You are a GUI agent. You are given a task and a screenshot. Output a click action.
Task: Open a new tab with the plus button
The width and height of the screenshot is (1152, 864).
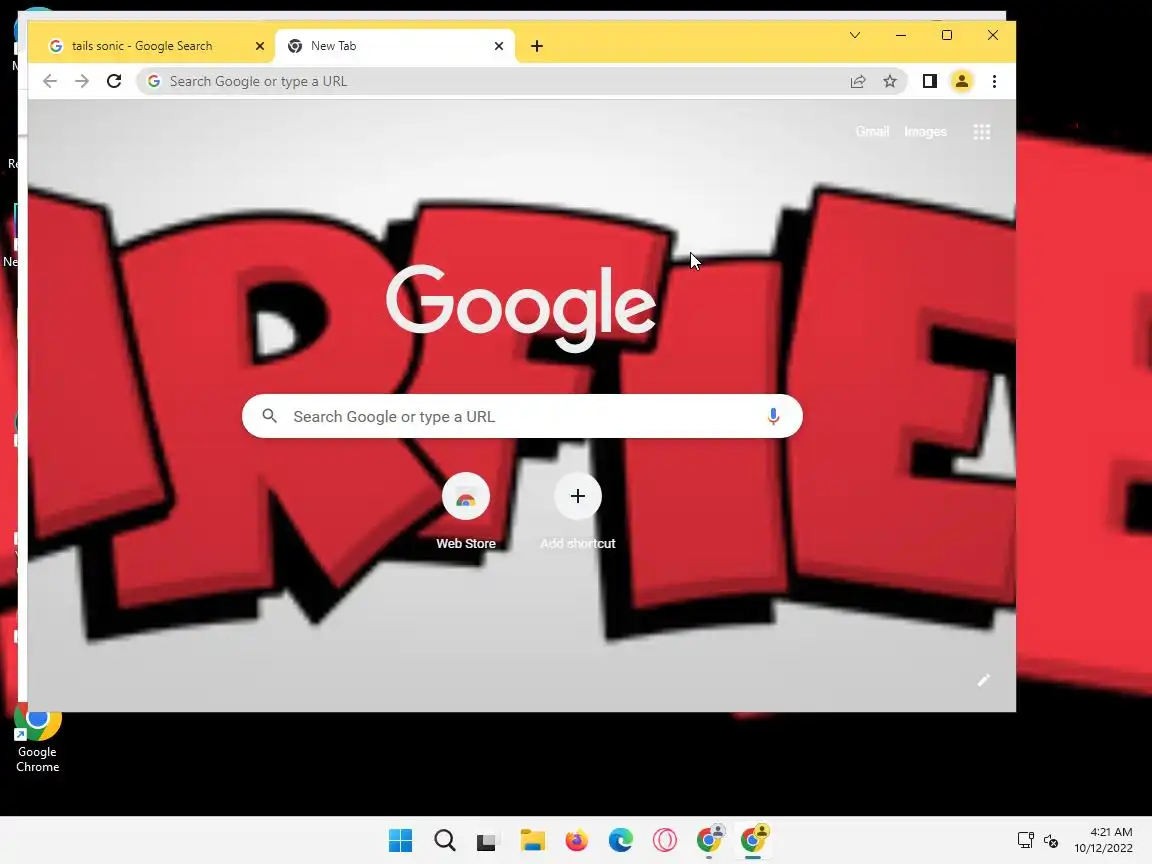tap(537, 46)
